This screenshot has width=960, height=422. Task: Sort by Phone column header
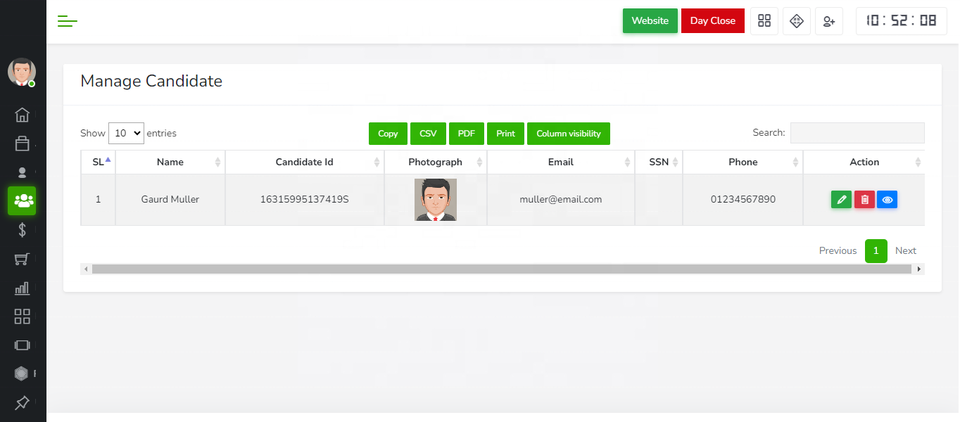coord(743,162)
